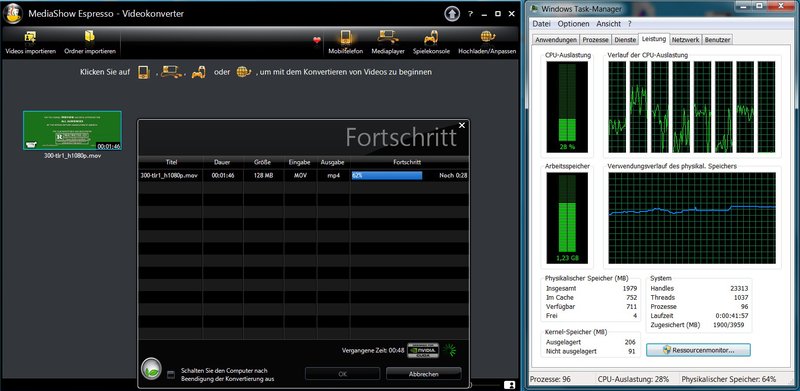The width and height of the screenshot is (800, 391).
Task: Click the NVIDIA CUDA badge
Action: [423, 350]
